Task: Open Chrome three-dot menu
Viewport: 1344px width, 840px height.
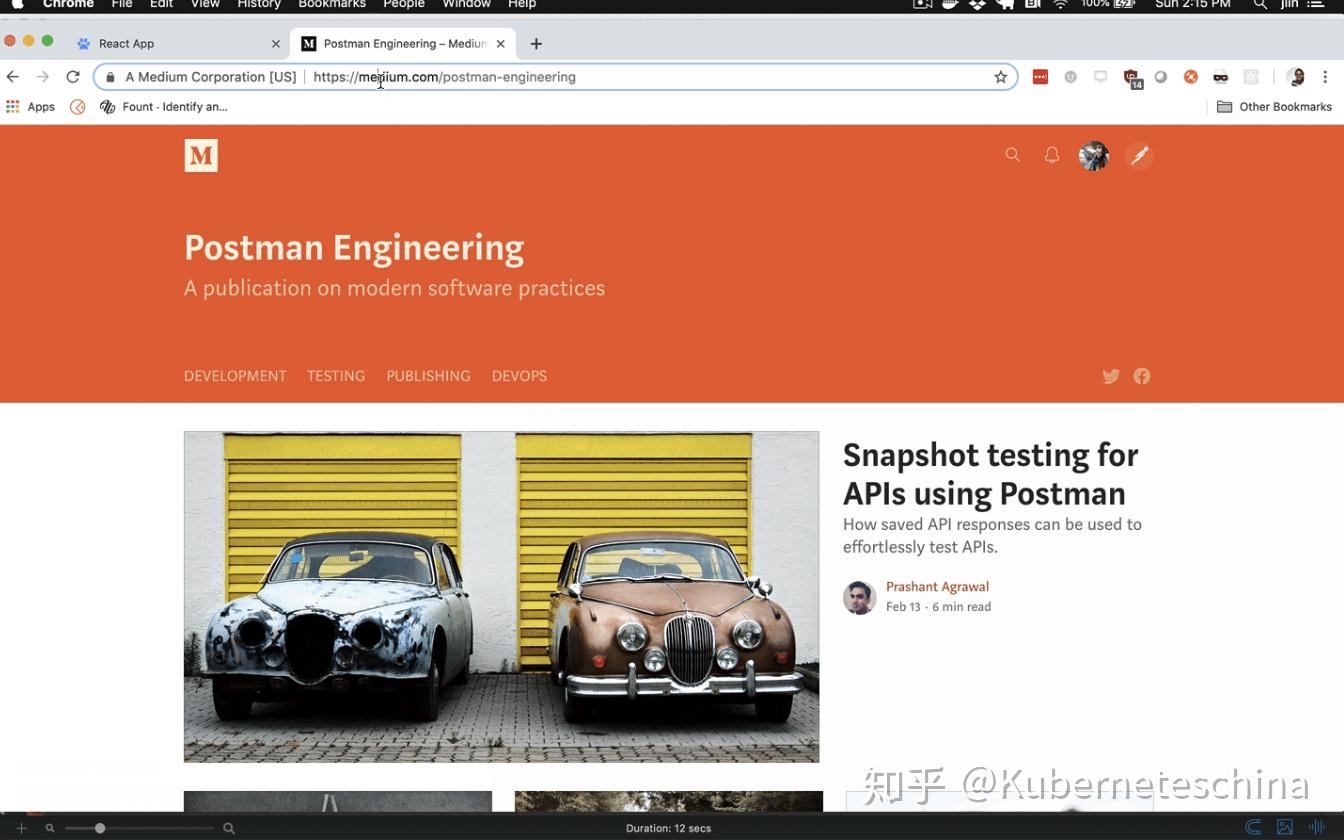Action: 1326,77
